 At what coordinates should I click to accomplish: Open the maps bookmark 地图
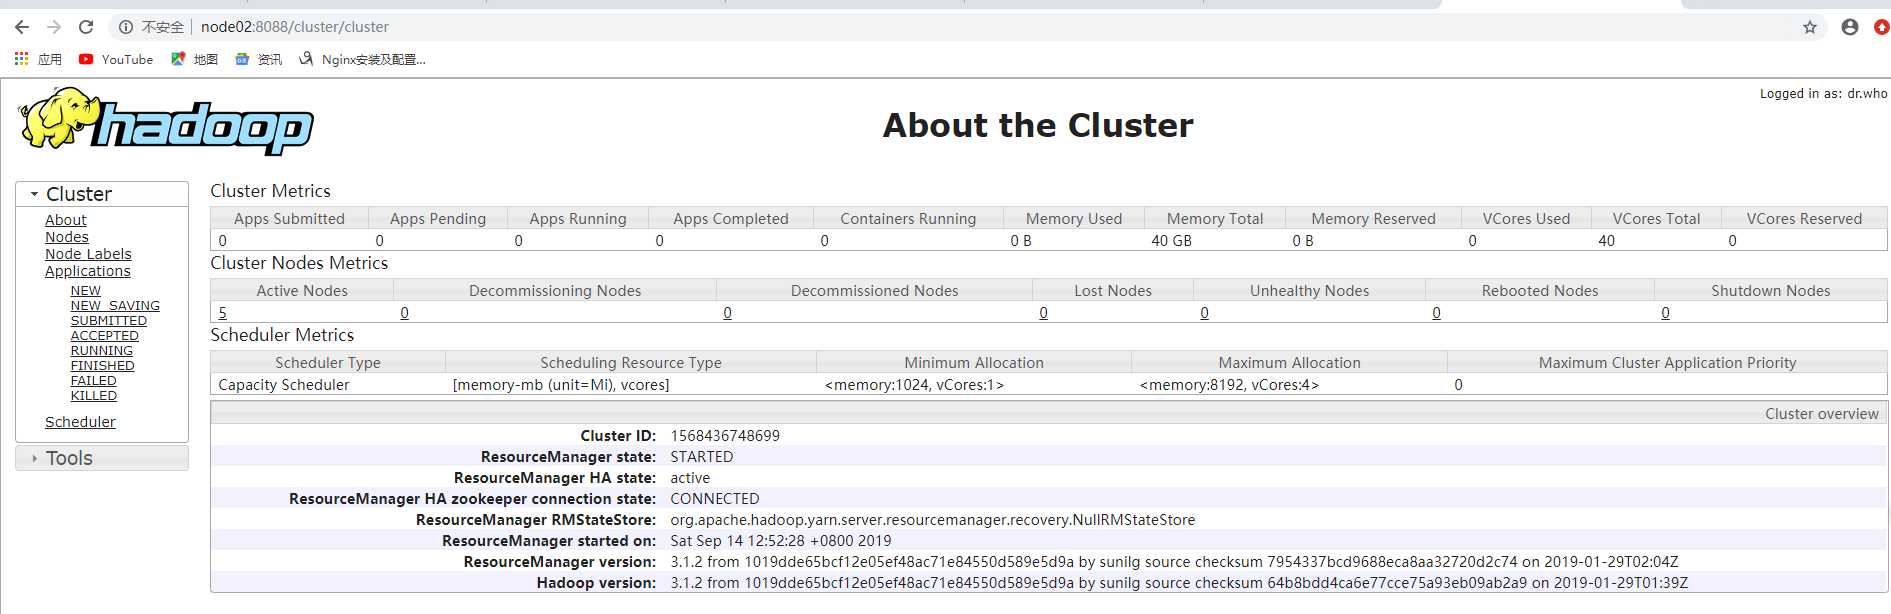(194, 59)
